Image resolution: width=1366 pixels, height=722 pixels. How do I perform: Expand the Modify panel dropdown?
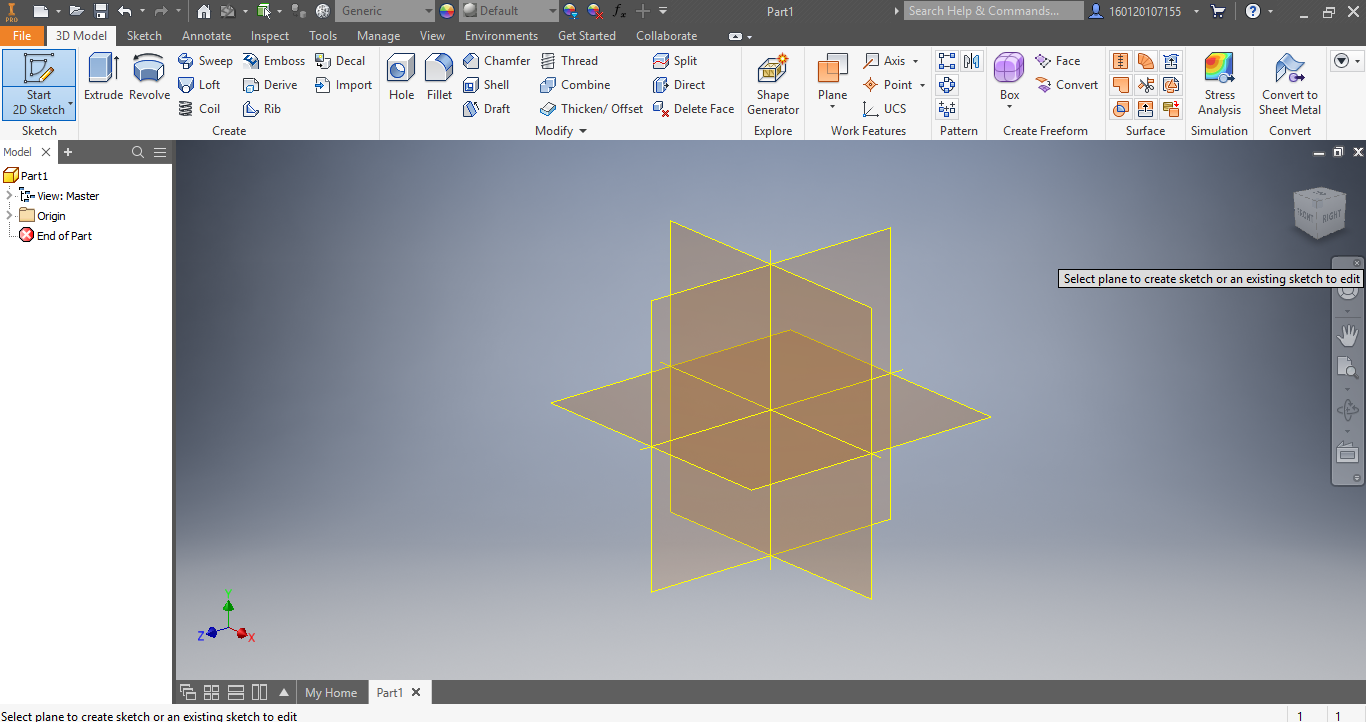tap(583, 131)
